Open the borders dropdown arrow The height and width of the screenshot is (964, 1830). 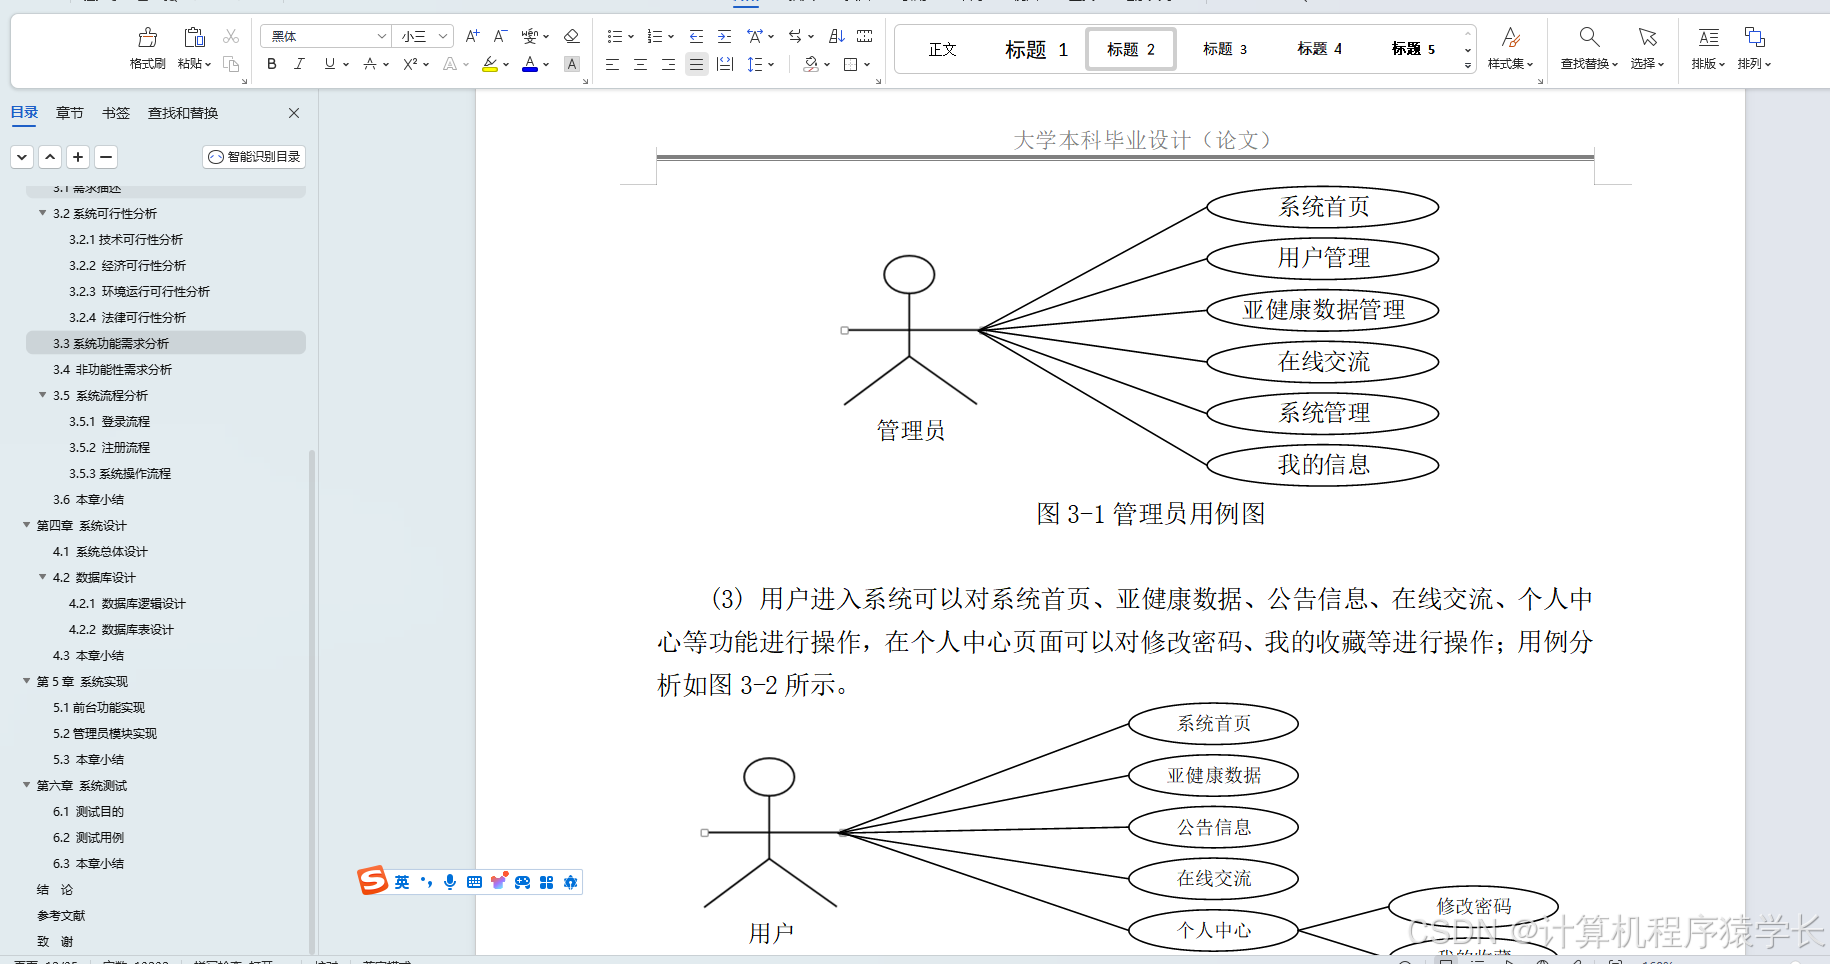(x=867, y=65)
